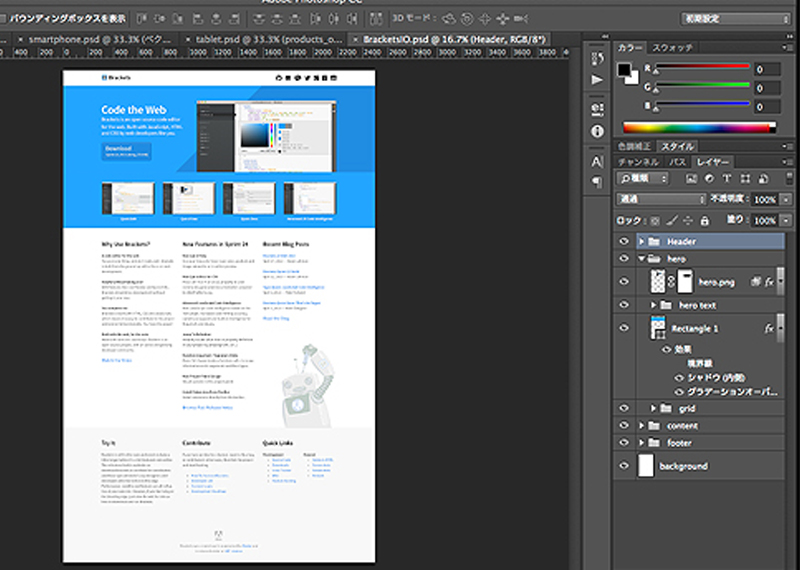The width and height of the screenshot is (800, 570).
Task: Switch to the Channels panel tab
Action: tap(639, 162)
